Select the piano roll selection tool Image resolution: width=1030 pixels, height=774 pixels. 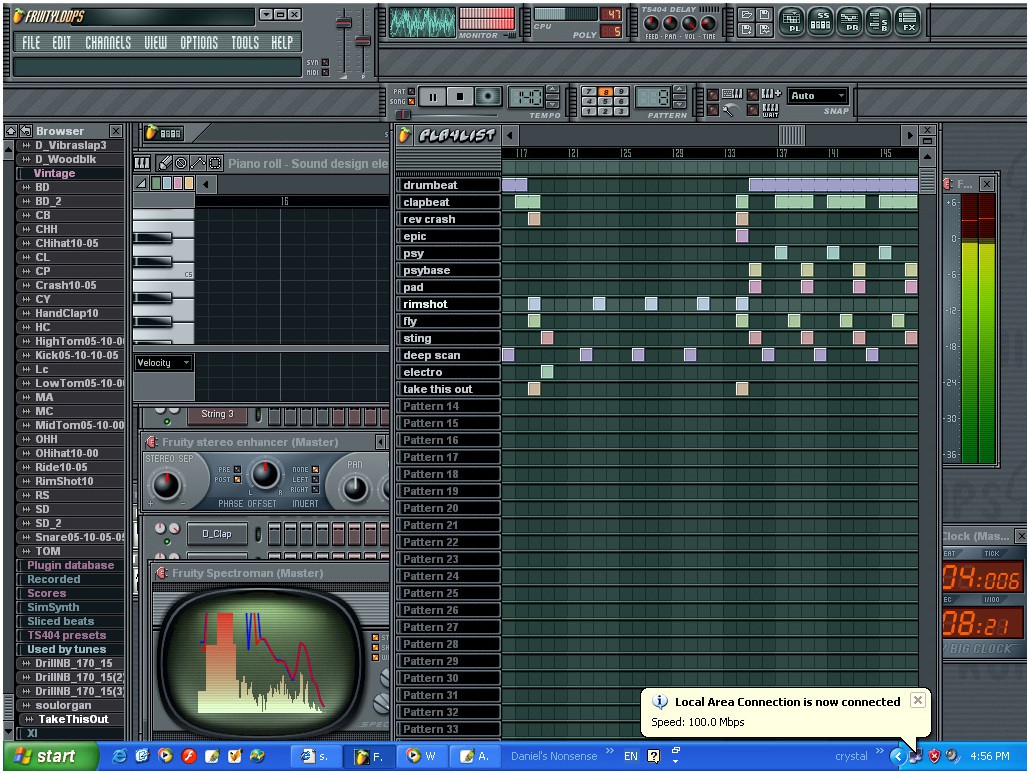click(x=215, y=163)
